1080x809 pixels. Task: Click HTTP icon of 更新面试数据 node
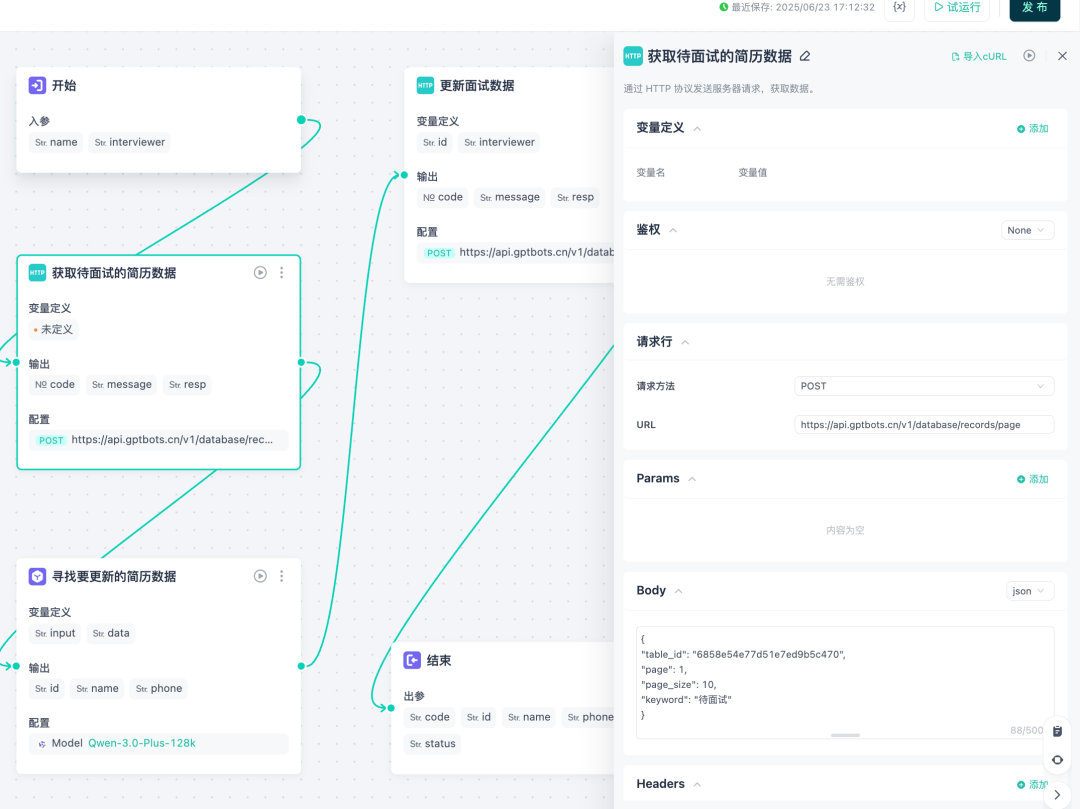click(425, 85)
